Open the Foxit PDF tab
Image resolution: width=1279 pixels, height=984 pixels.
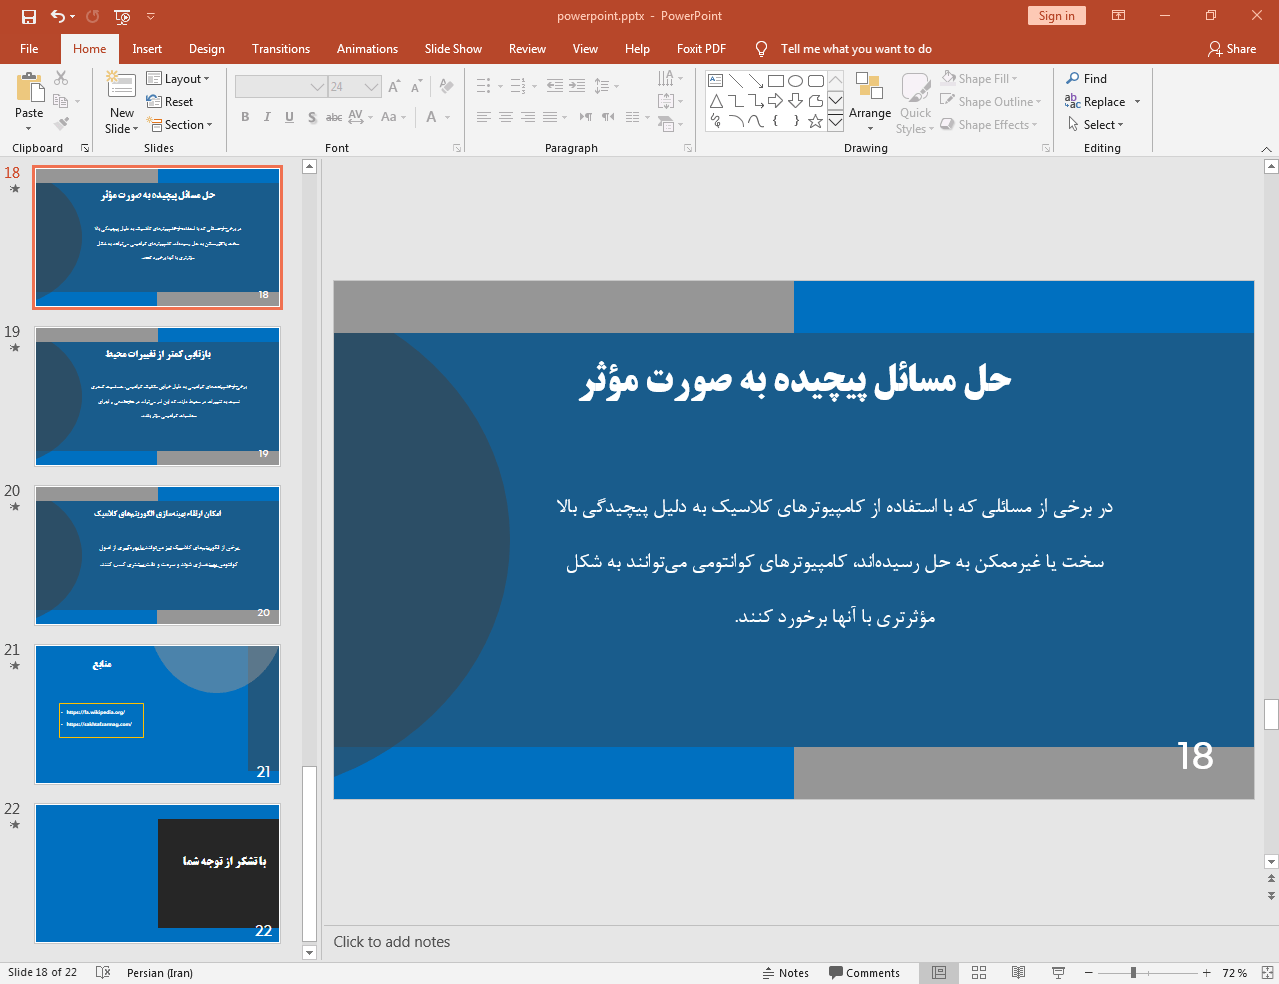coord(701,48)
